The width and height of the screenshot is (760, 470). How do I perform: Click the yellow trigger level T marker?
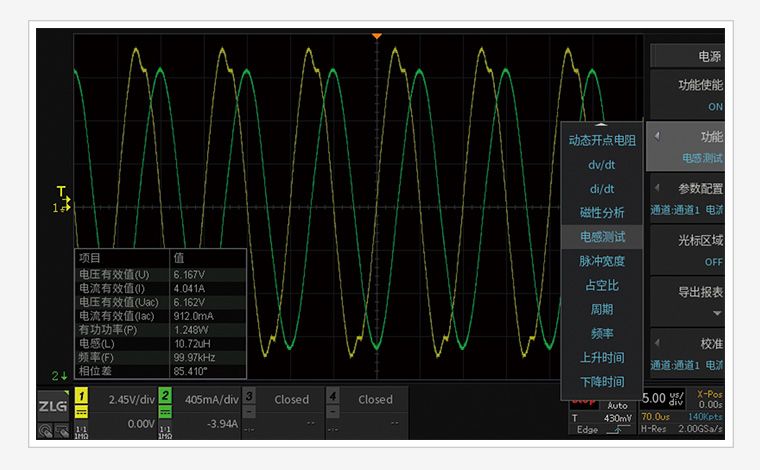point(61,191)
